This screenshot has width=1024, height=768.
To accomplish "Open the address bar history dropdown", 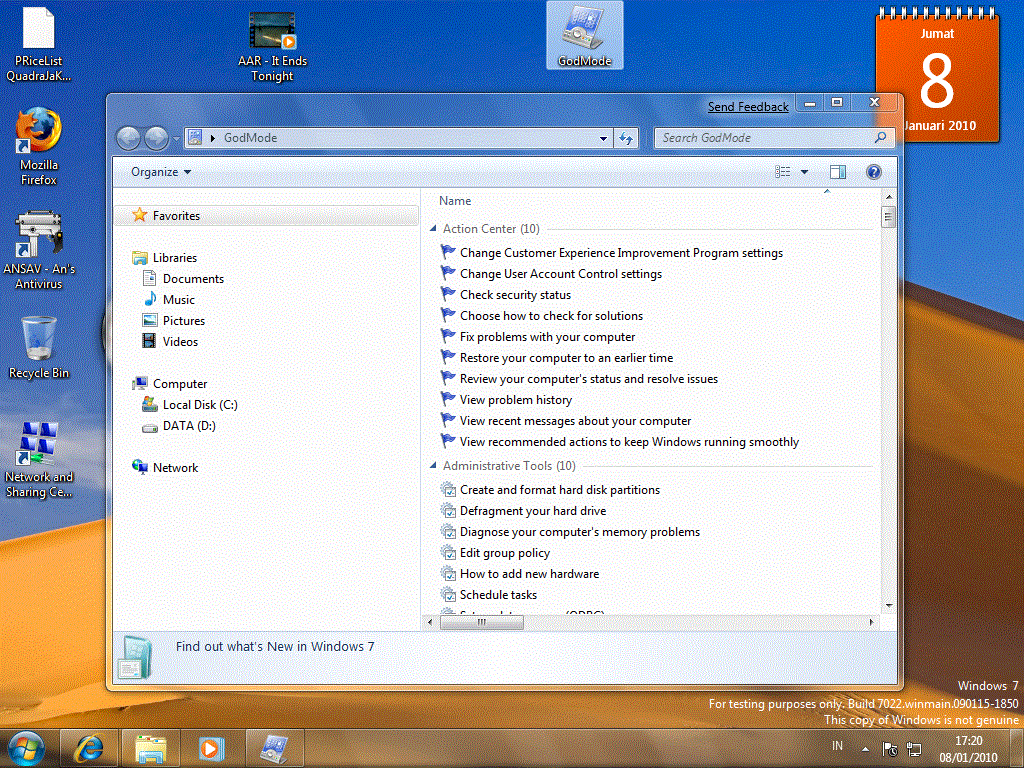I will click(x=603, y=138).
